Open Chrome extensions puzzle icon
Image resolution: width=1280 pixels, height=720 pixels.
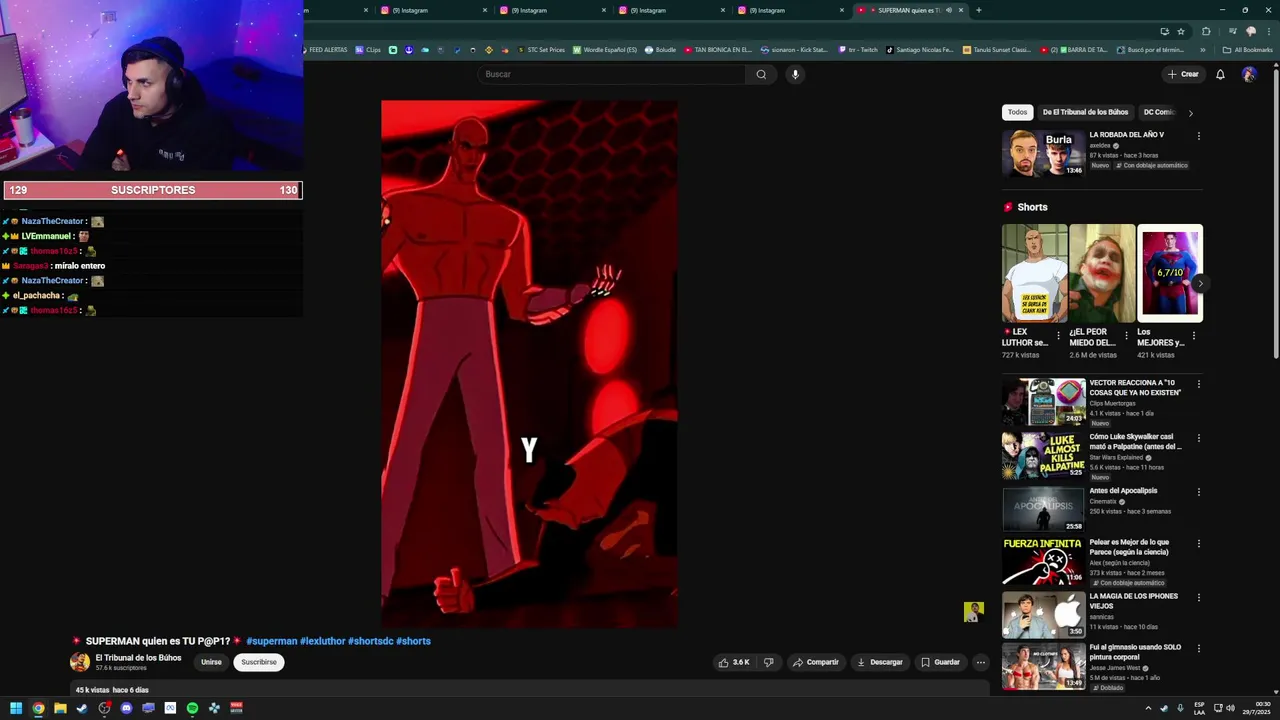[1205, 31]
